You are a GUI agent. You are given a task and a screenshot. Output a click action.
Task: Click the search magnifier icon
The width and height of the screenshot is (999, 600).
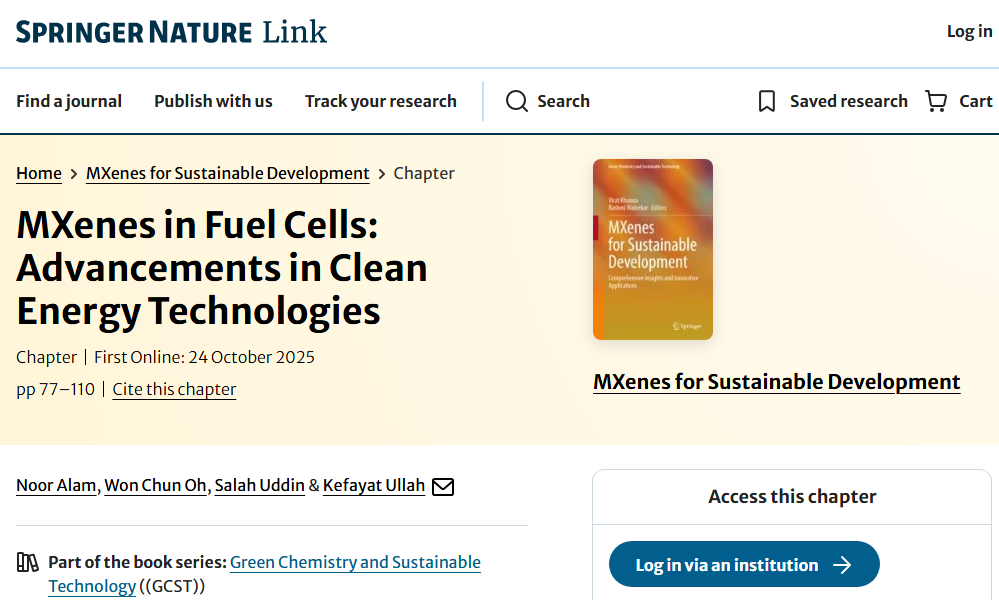click(516, 101)
